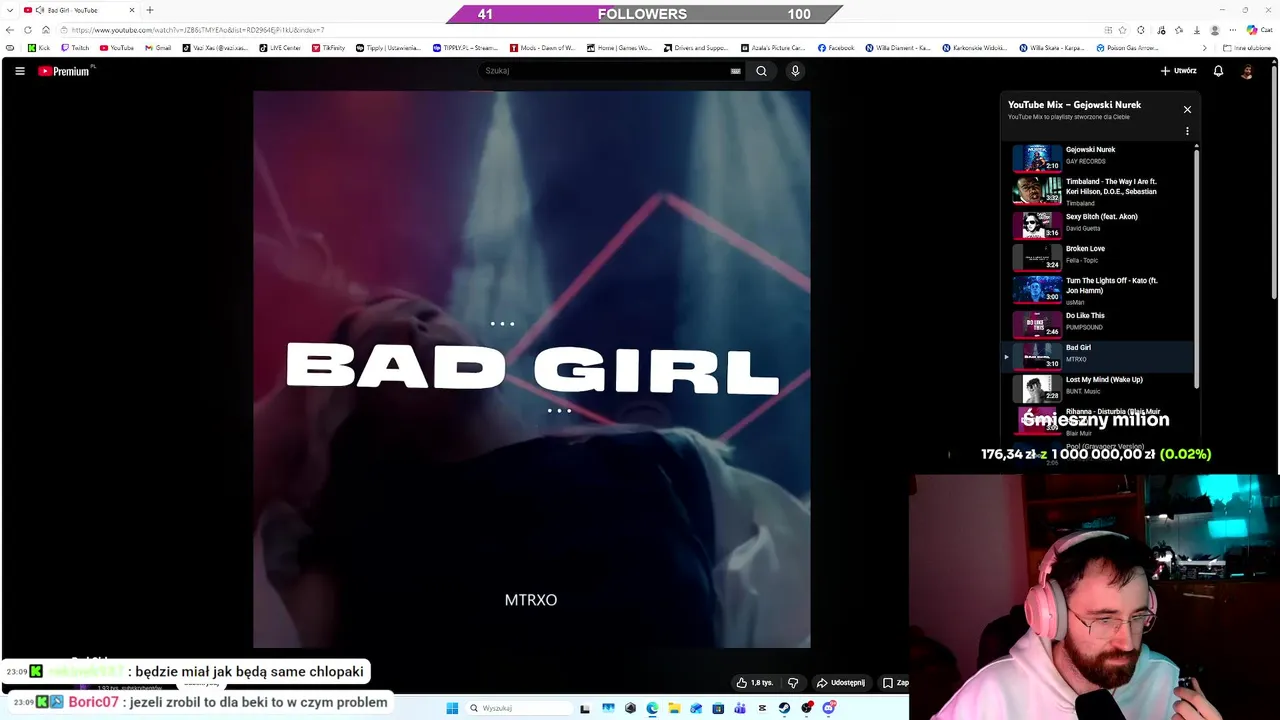Open Microsoft Teams from the taskbar
1280x720 pixels.
pos(740,708)
